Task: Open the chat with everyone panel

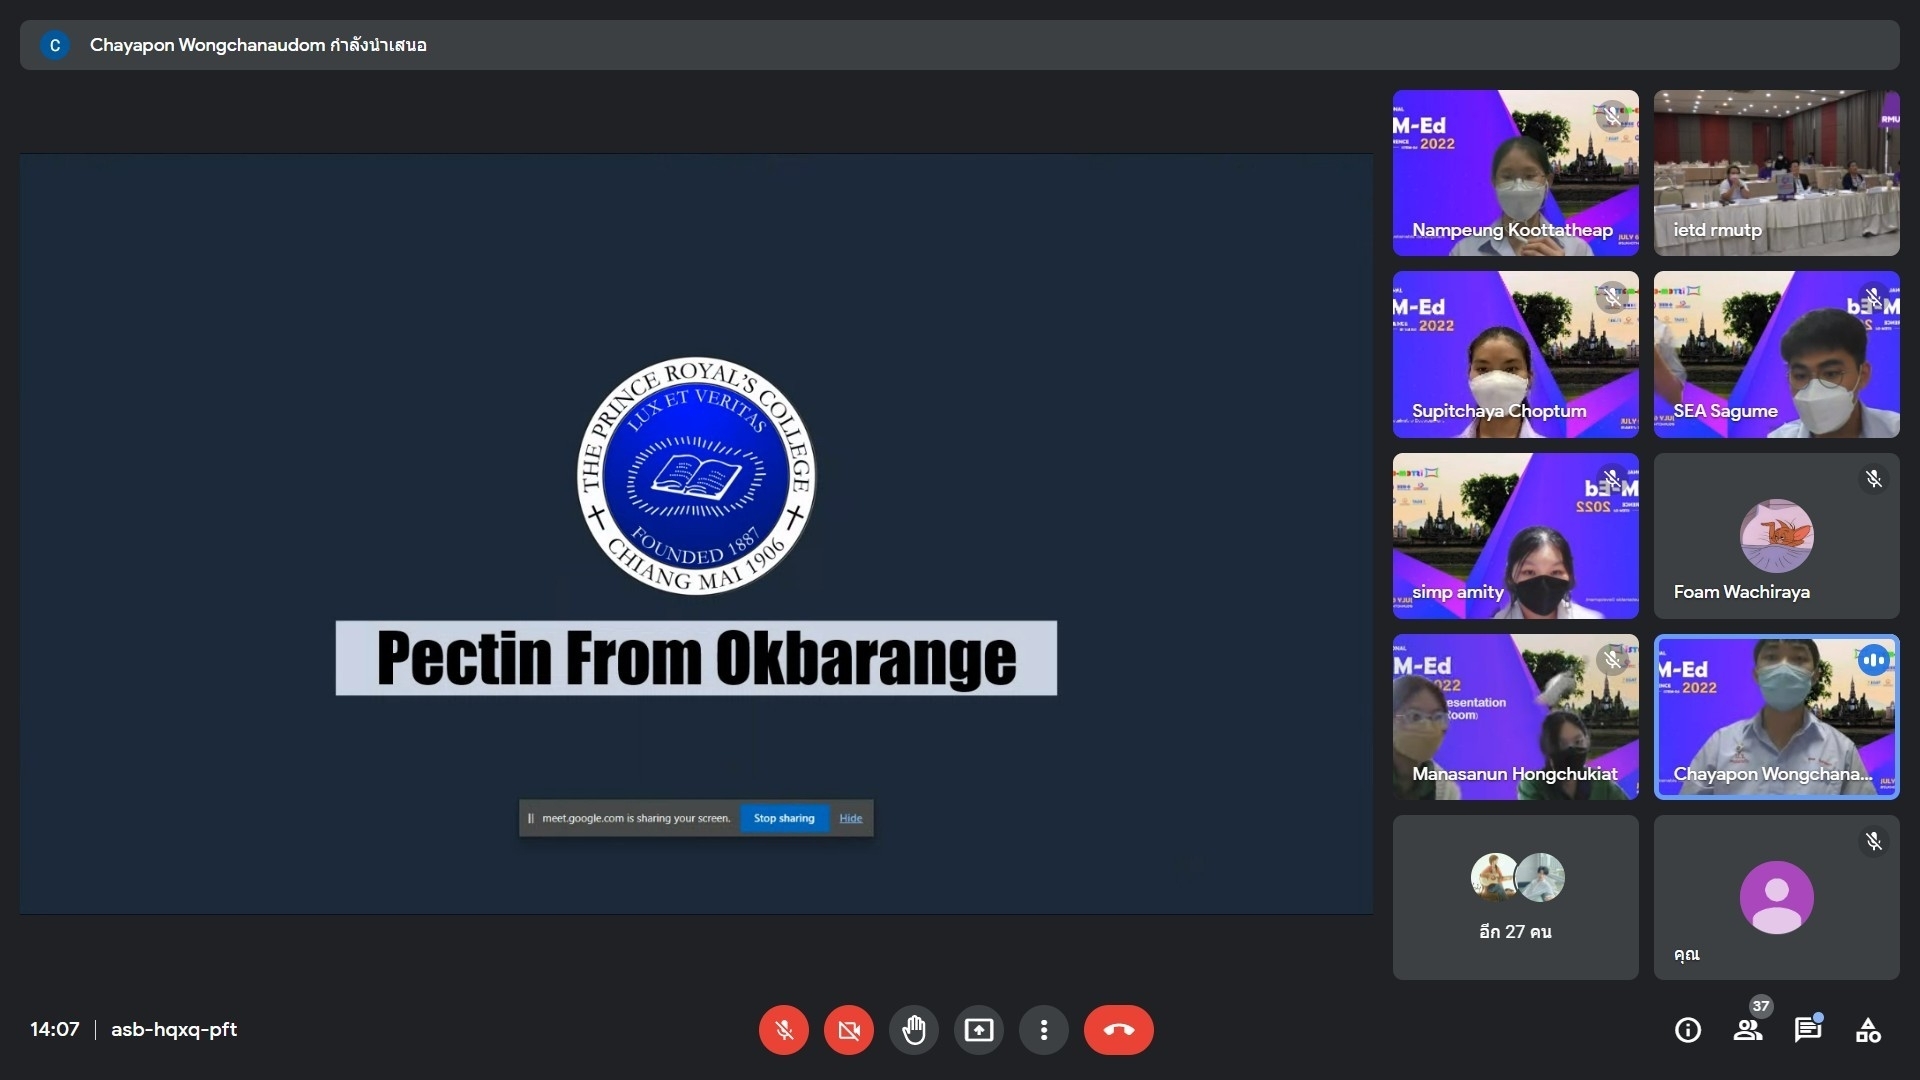Action: (x=1808, y=1030)
